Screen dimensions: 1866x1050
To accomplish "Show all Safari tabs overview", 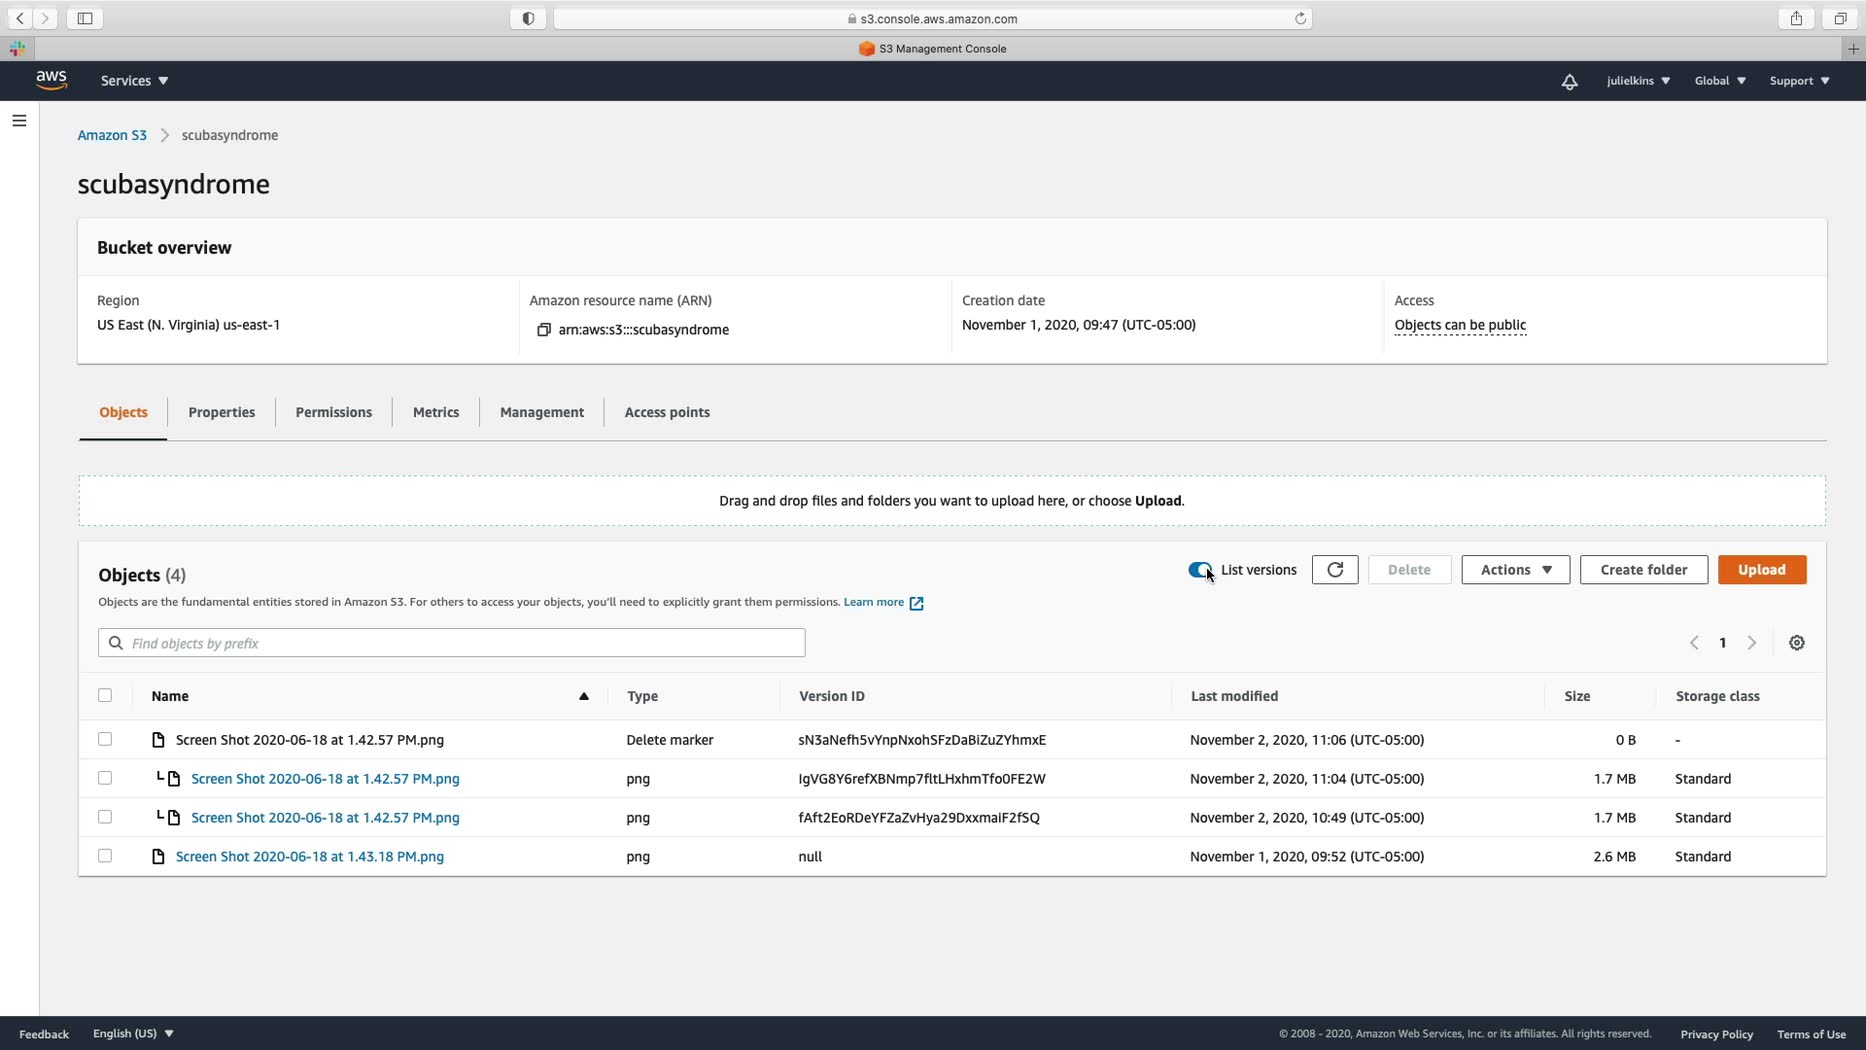I will tap(1840, 18).
